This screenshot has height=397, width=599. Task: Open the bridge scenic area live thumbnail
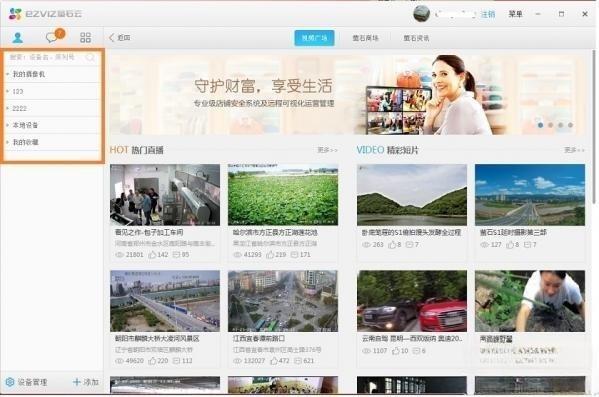coord(165,301)
